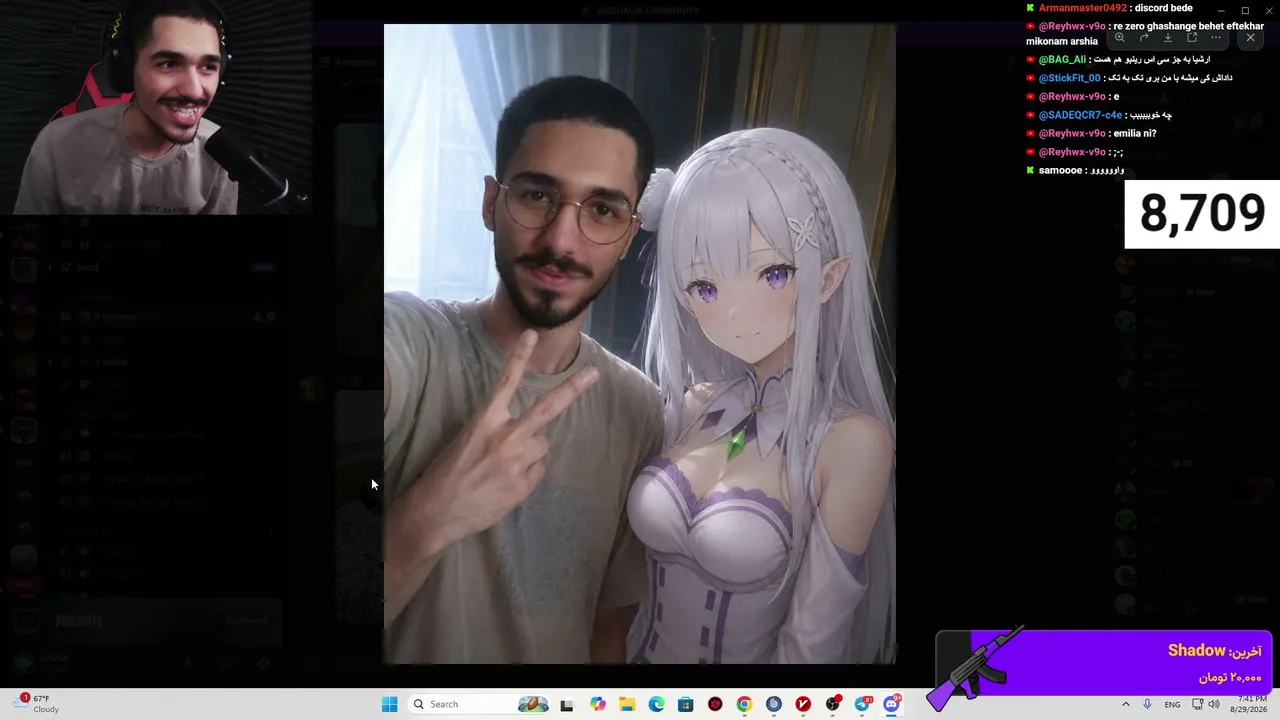Click the 're zero ghashange' chat message
The width and height of the screenshot is (1280, 720).
1145,33
